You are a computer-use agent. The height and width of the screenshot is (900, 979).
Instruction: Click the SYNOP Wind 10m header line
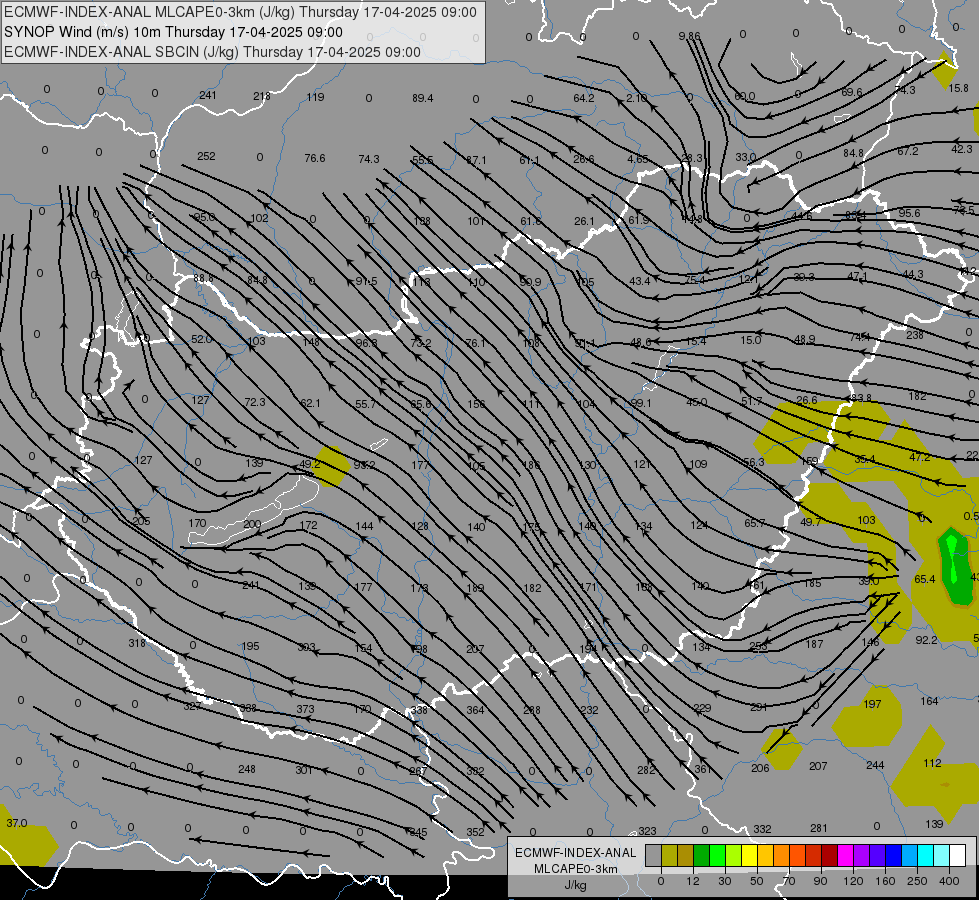pos(173,32)
